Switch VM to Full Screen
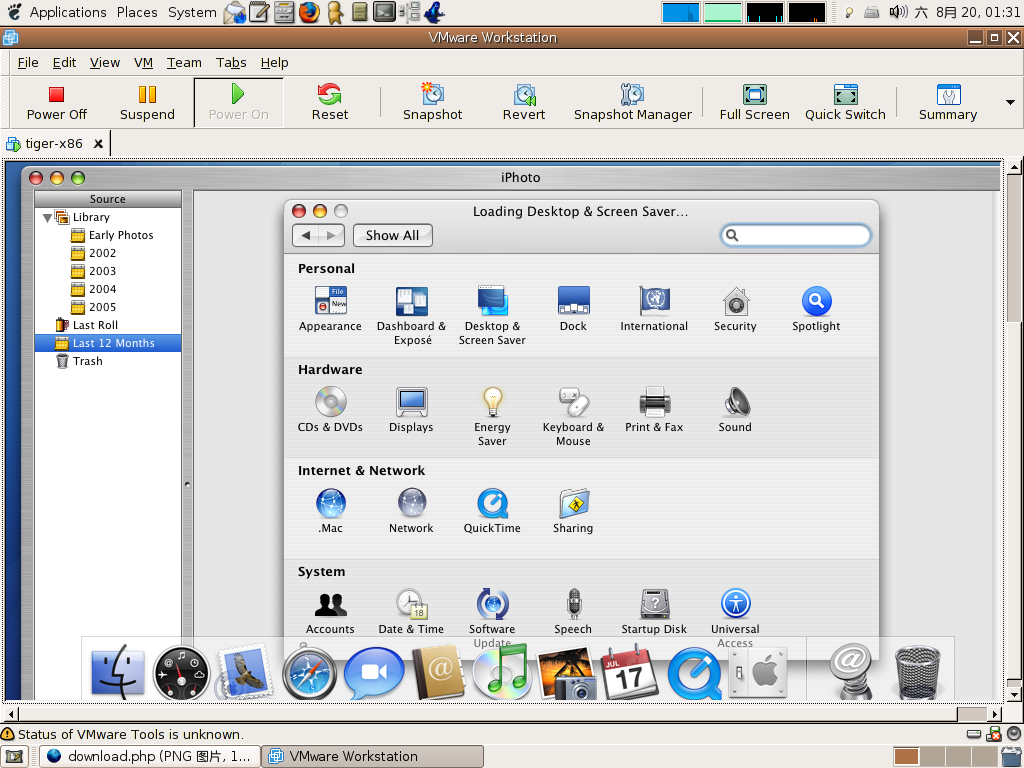Image resolution: width=1024 pixels, height=768 pixels. pos(754,103)
